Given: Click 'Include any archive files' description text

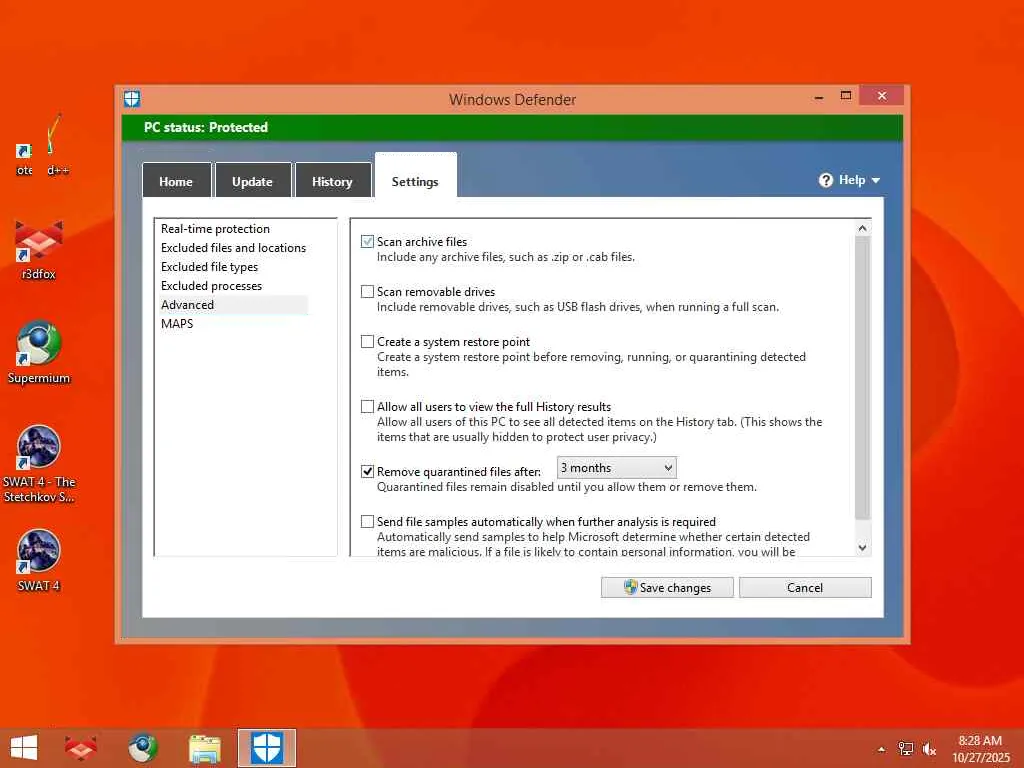Looking at the screenshot, I should pos(505,257).
